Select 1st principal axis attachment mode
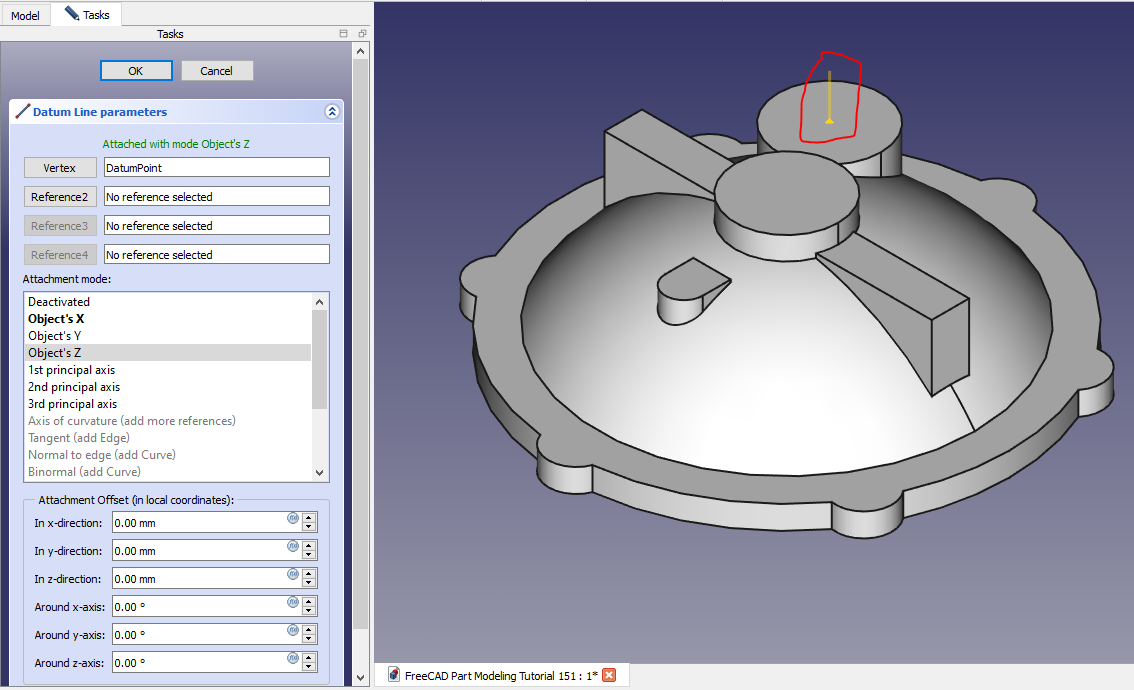1134x690 pixels. pyautogui.click(x=73, y=370)
